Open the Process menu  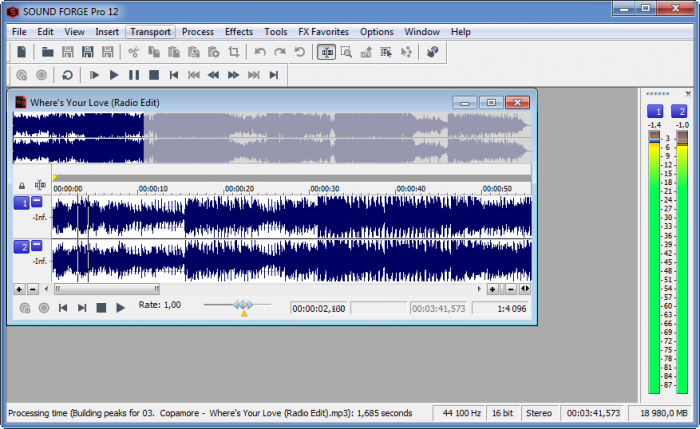(x=198, y=31)
